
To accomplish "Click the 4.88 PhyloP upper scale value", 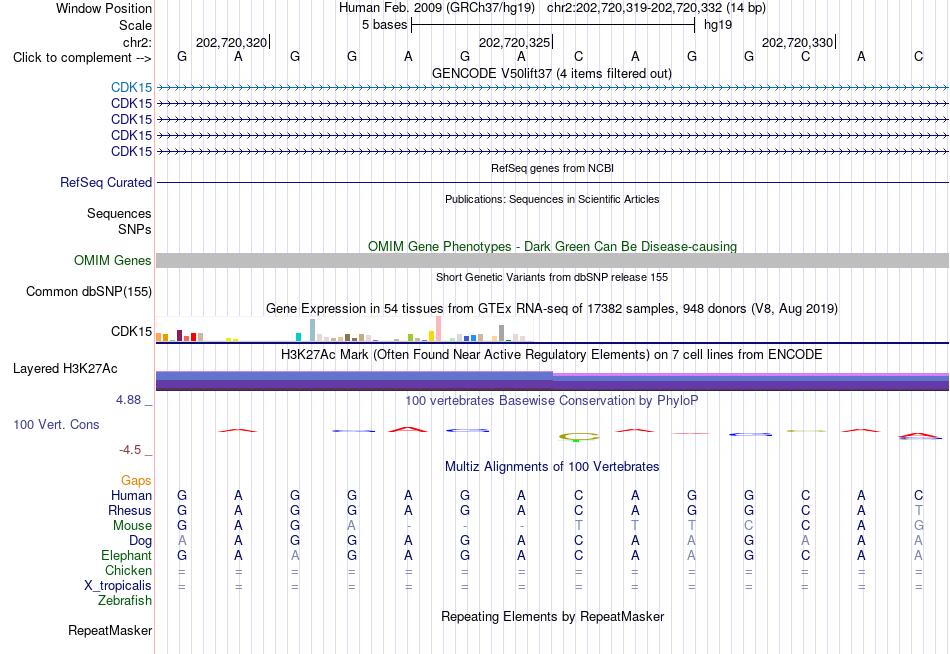I will 128,400.
